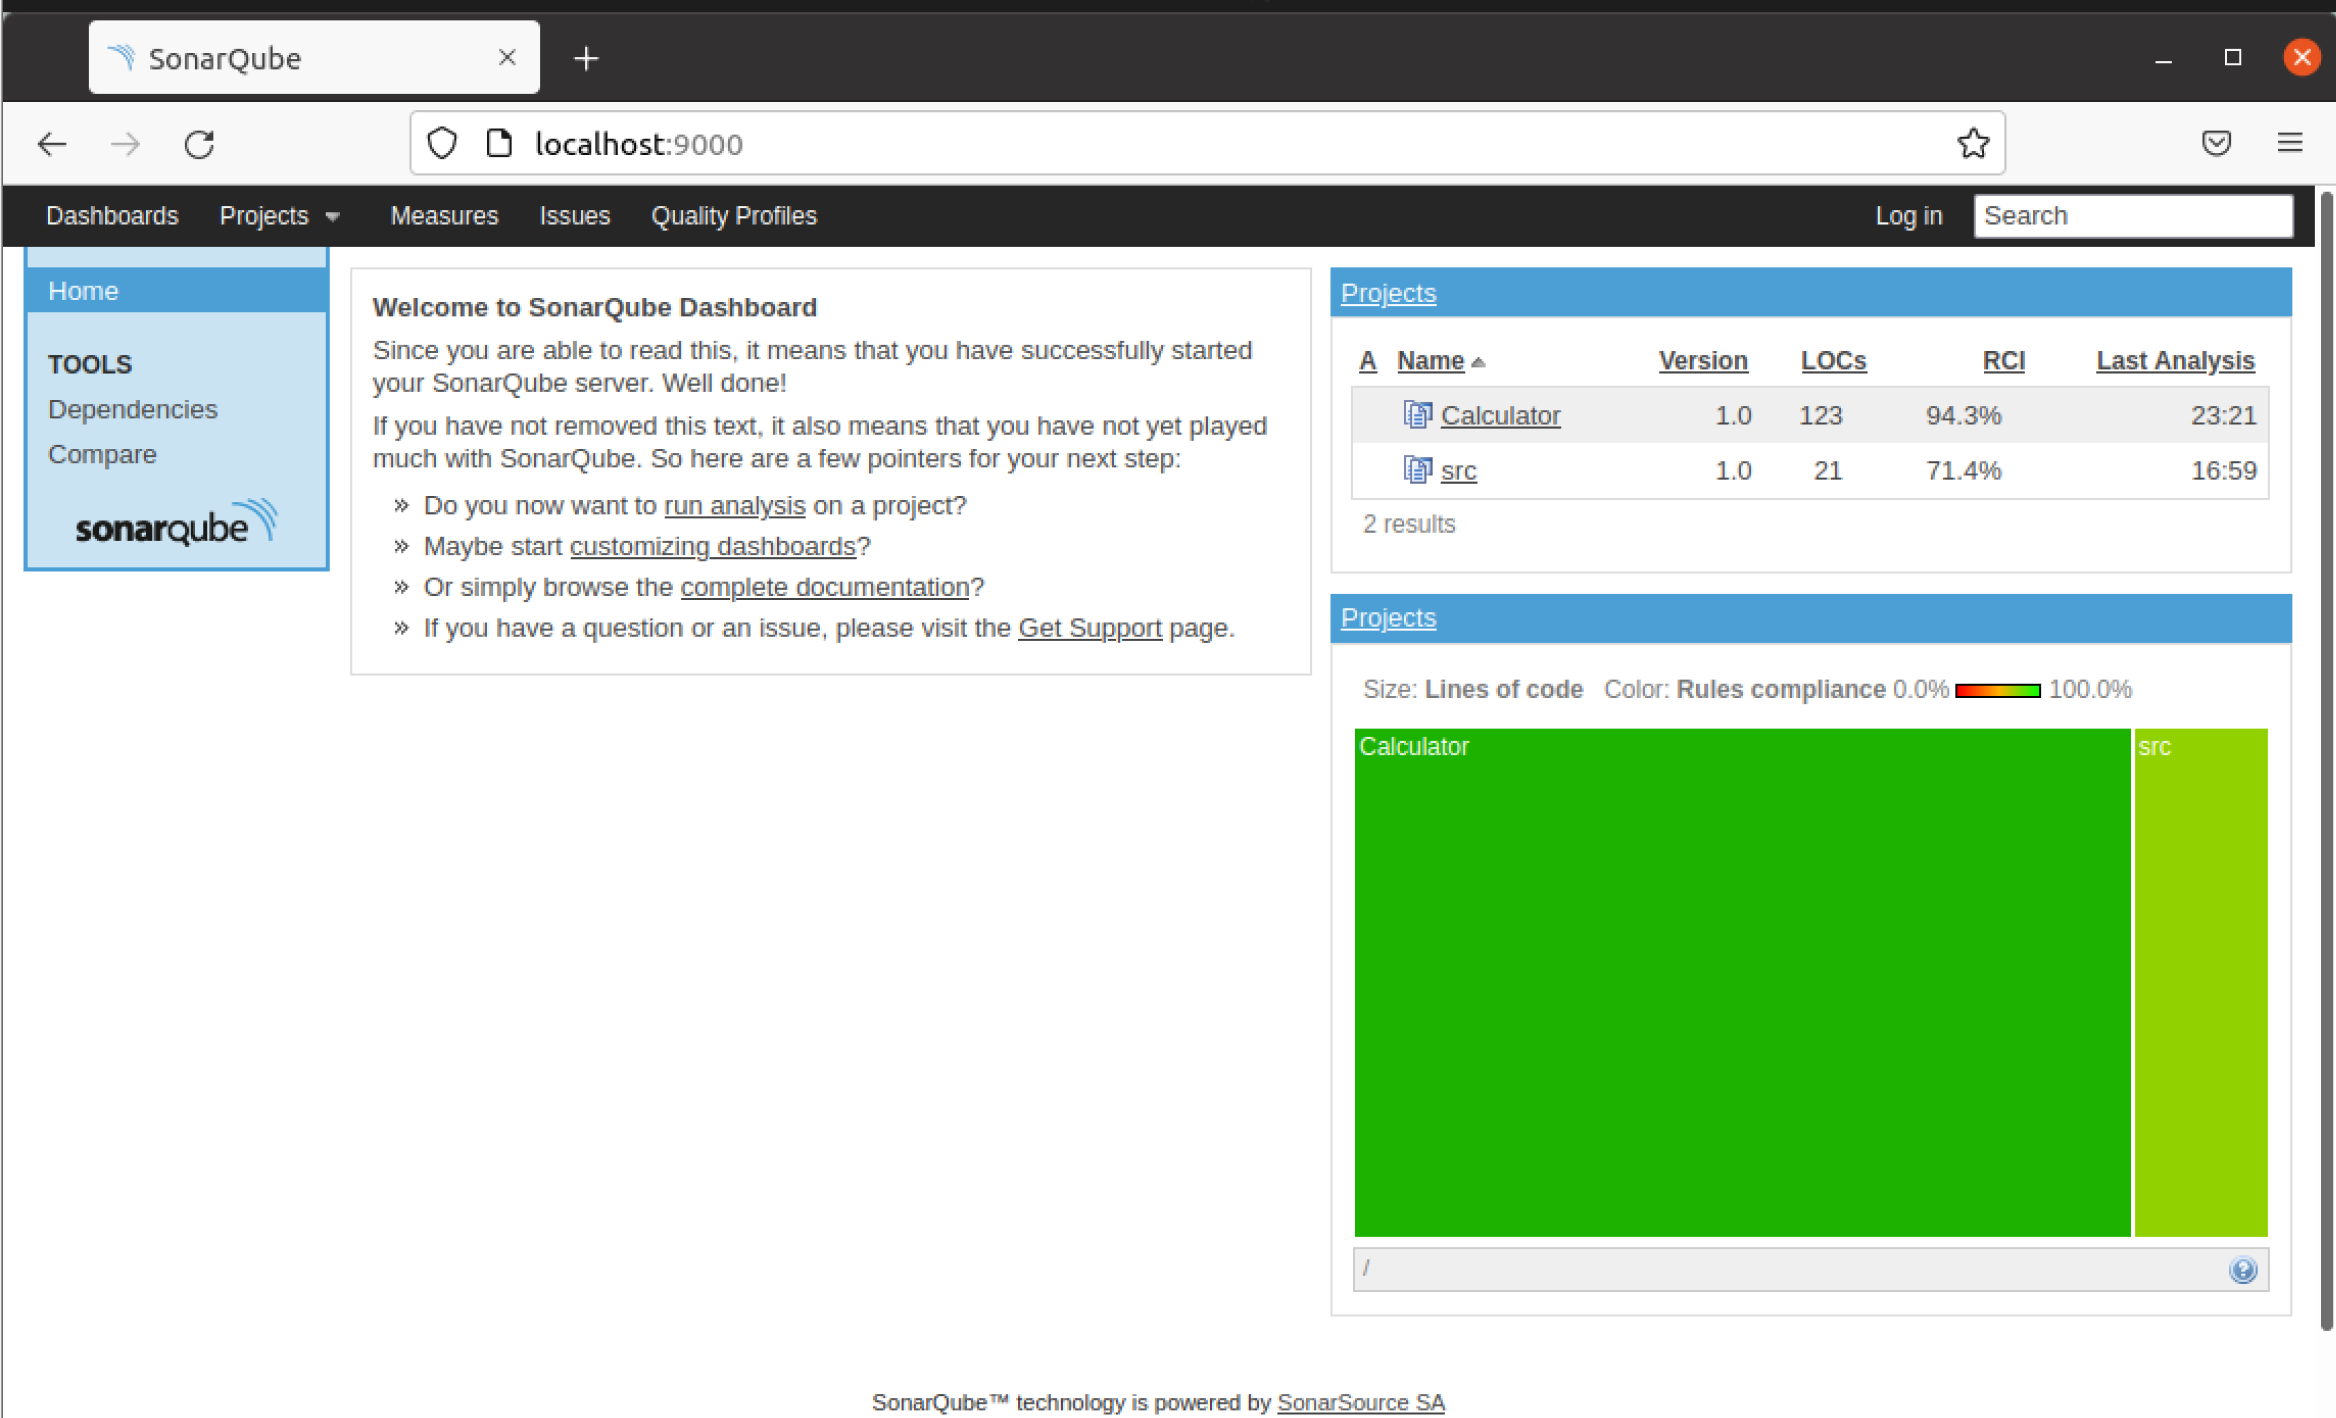
Task: Sort projects table by Name column
Action: (1430, 360)
